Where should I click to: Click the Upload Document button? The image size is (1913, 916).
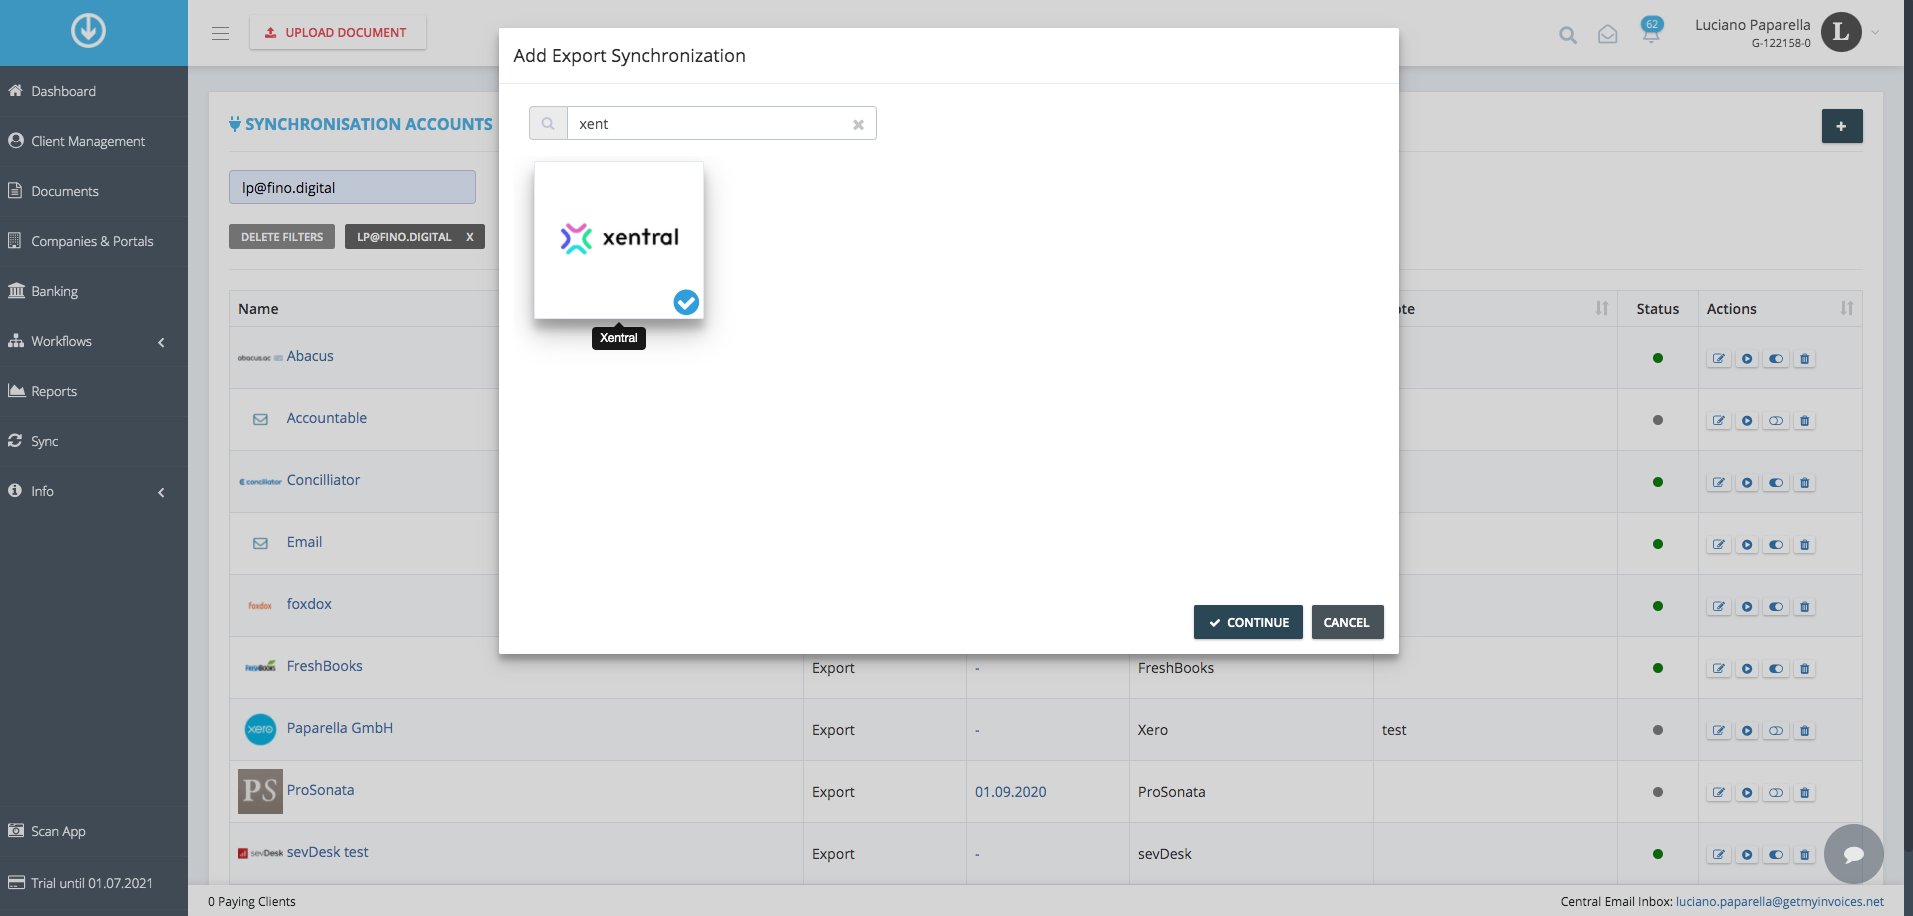click(x=337, y=32)
